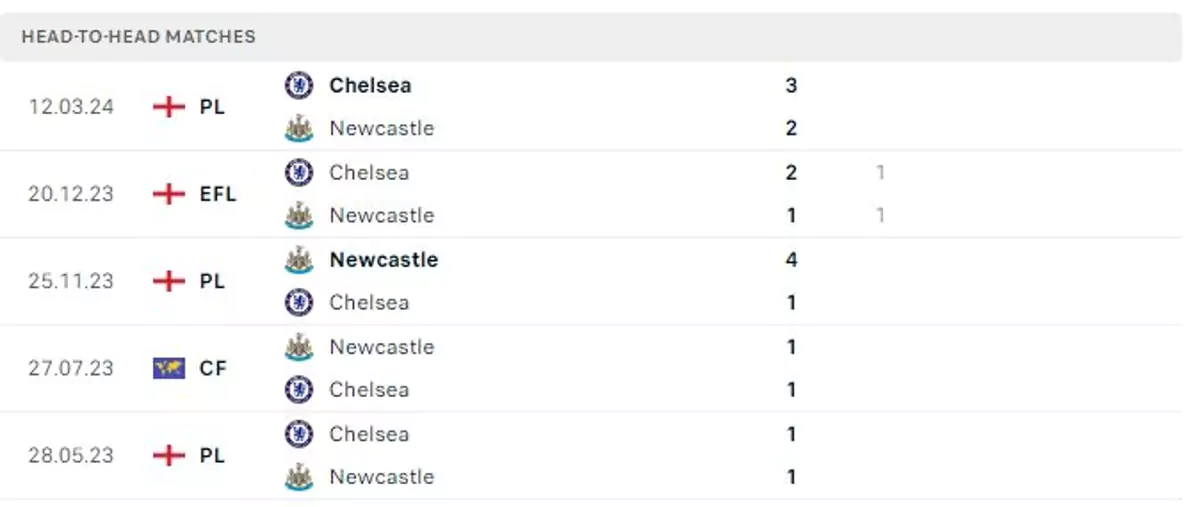The width and height of the screenshot is (1200, 507).
Task: Open bold Newcastle team name link
Action: click(383, 260)
